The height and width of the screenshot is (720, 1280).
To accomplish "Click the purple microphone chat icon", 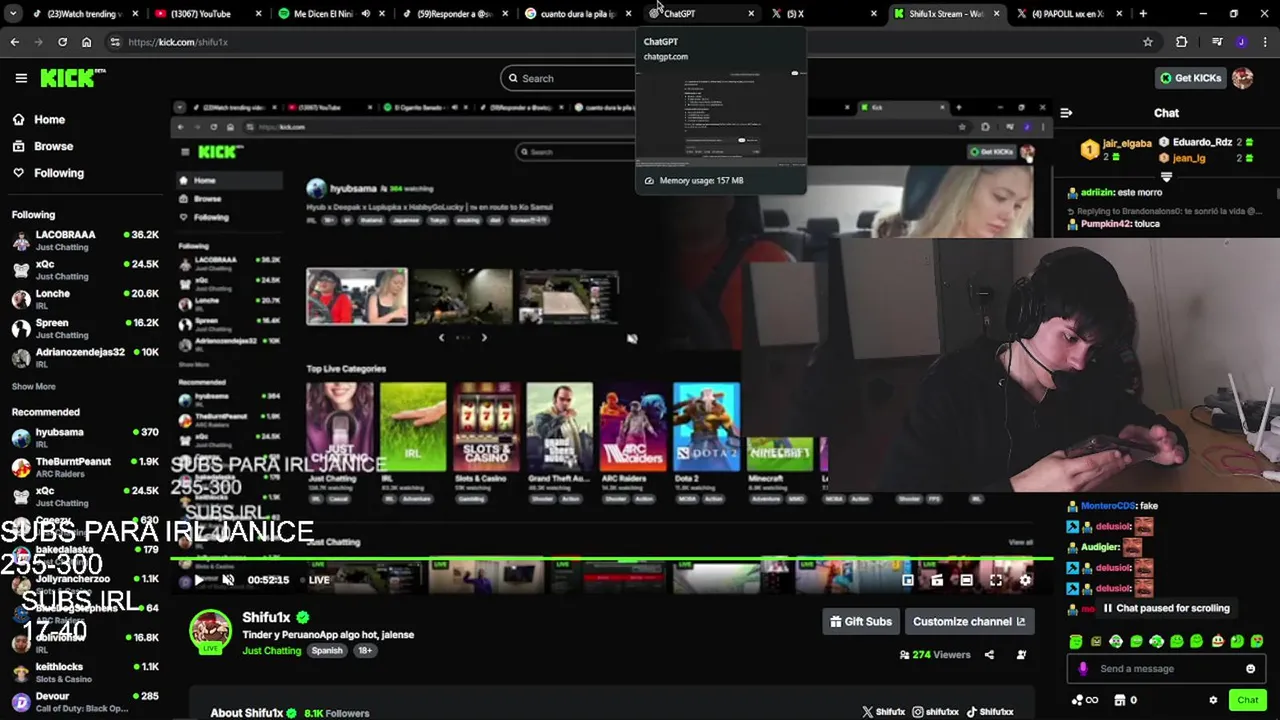I will coord(1083,669).
